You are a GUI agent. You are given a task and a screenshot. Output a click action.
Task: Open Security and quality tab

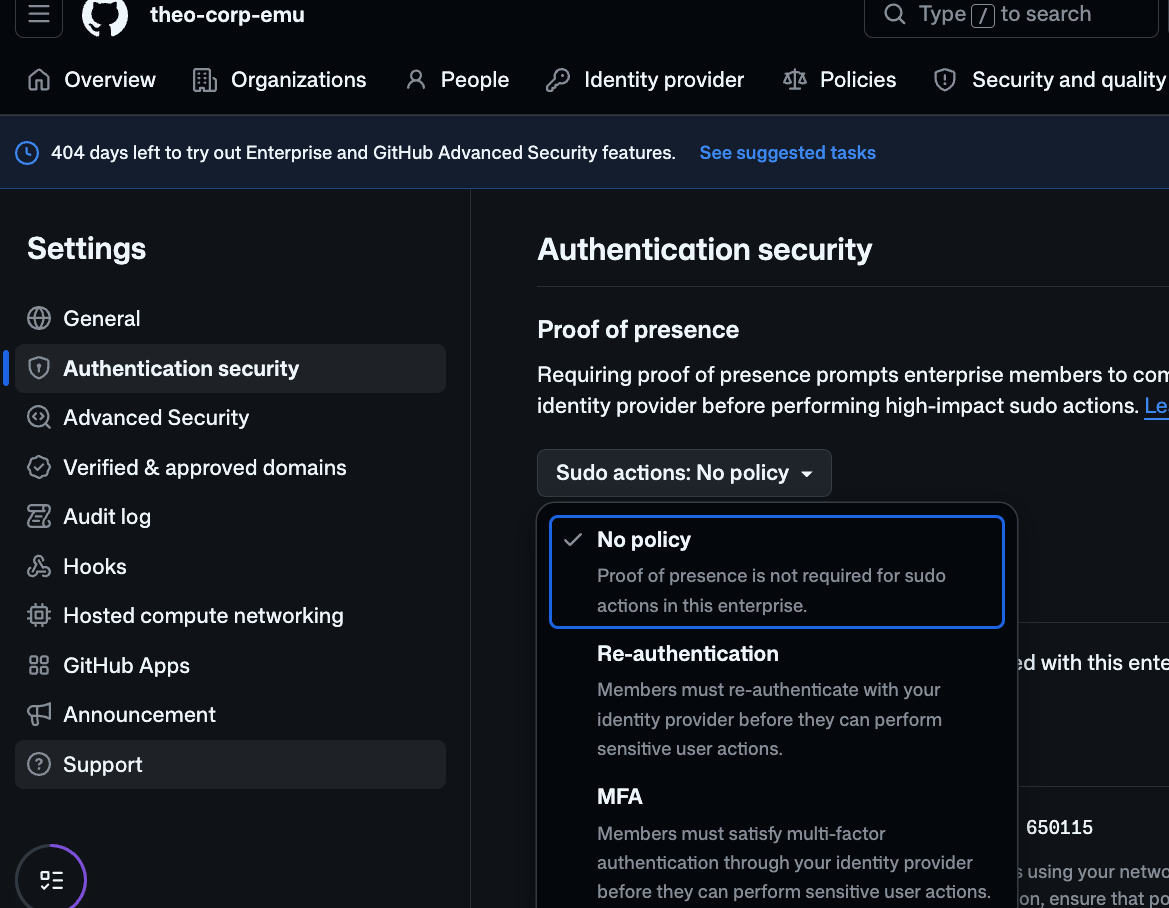(x=1050, y=80)
